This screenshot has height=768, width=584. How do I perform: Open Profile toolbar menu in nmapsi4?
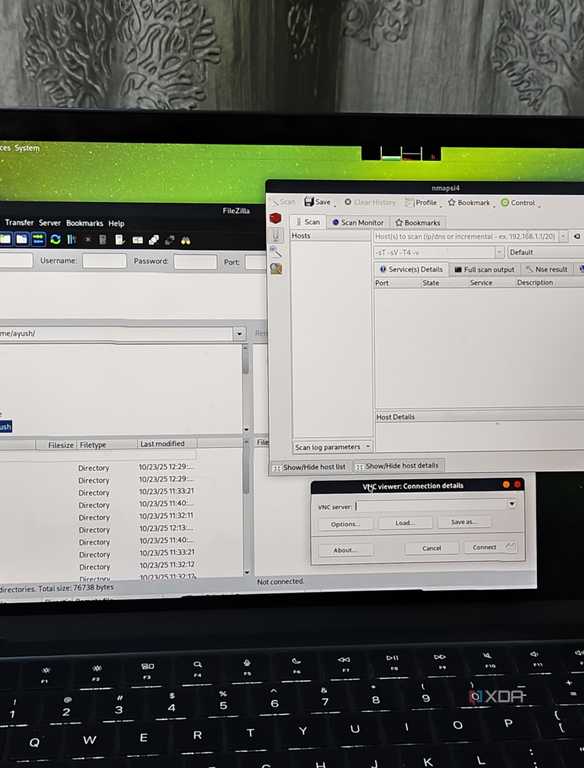[x=421, y=203]
